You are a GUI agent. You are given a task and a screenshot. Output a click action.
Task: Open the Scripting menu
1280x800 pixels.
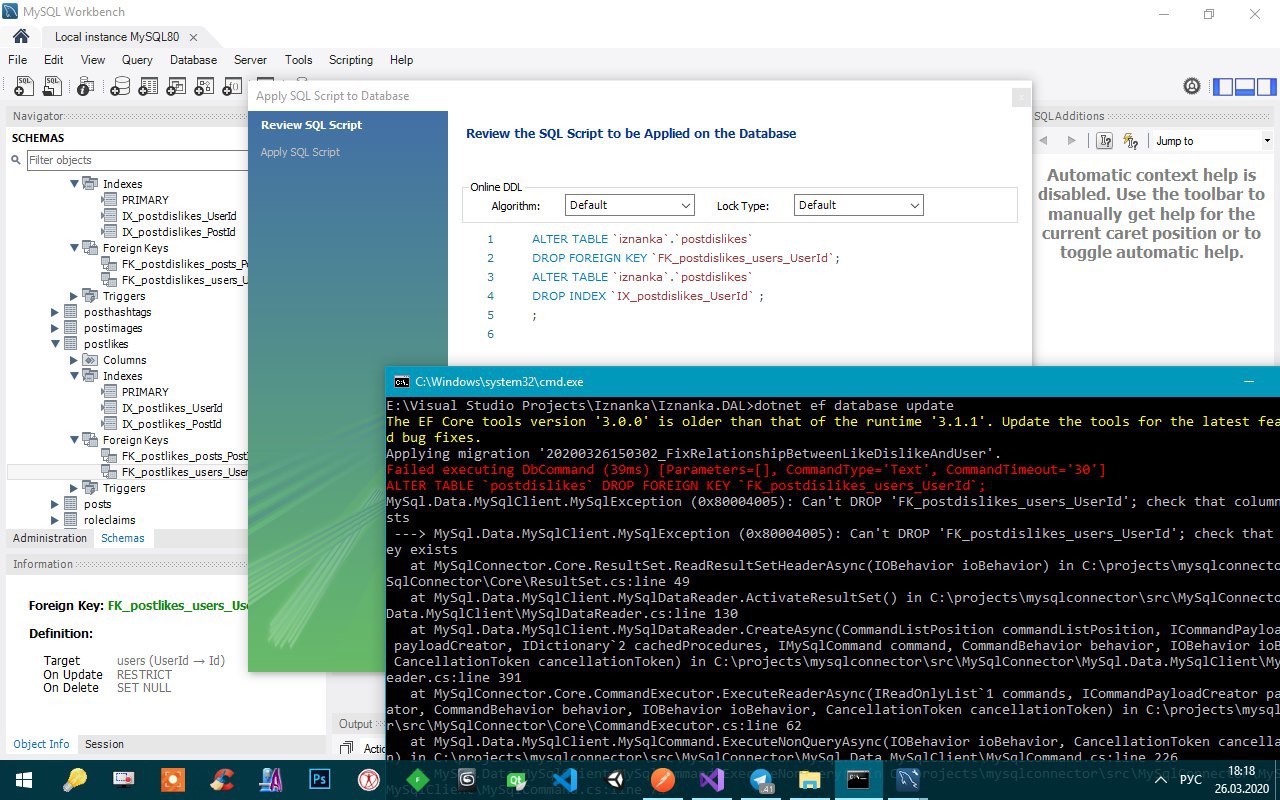351,60
